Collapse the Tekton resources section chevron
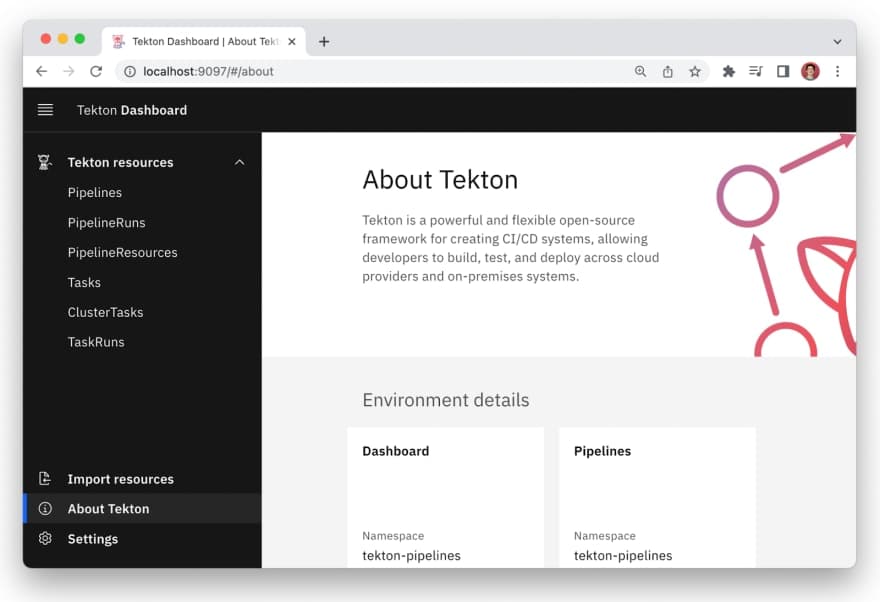880x602 pixels. coord(240,162)
